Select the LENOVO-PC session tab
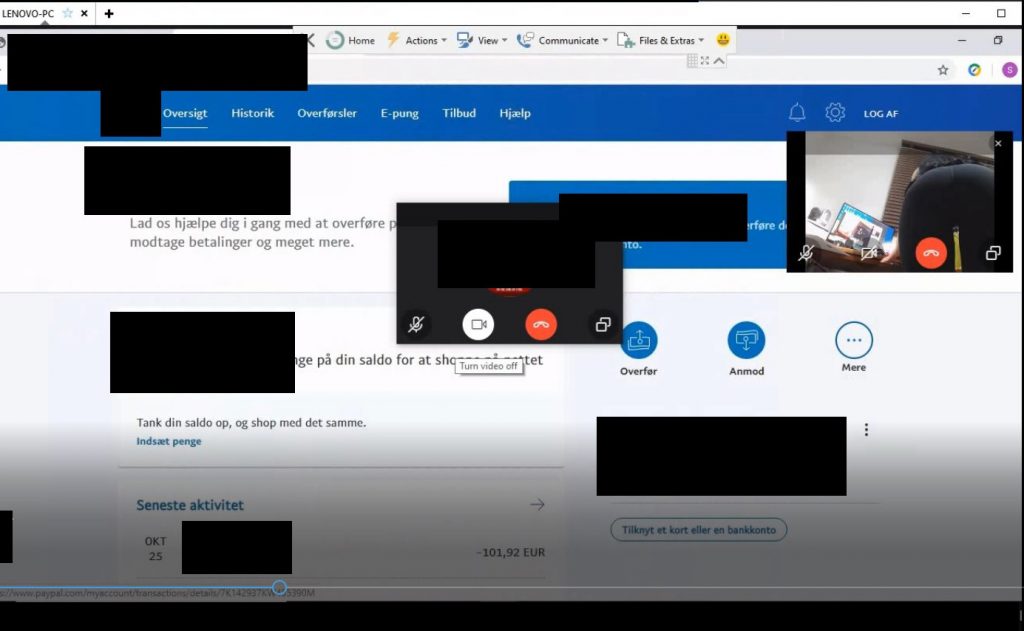The image size is (1024, 631). 28,13
